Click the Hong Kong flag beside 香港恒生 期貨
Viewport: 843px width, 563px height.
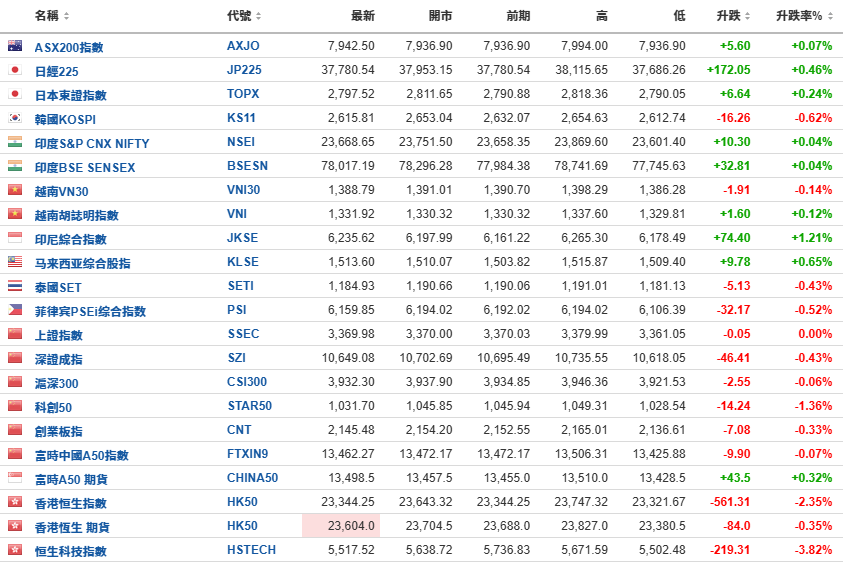15,526
